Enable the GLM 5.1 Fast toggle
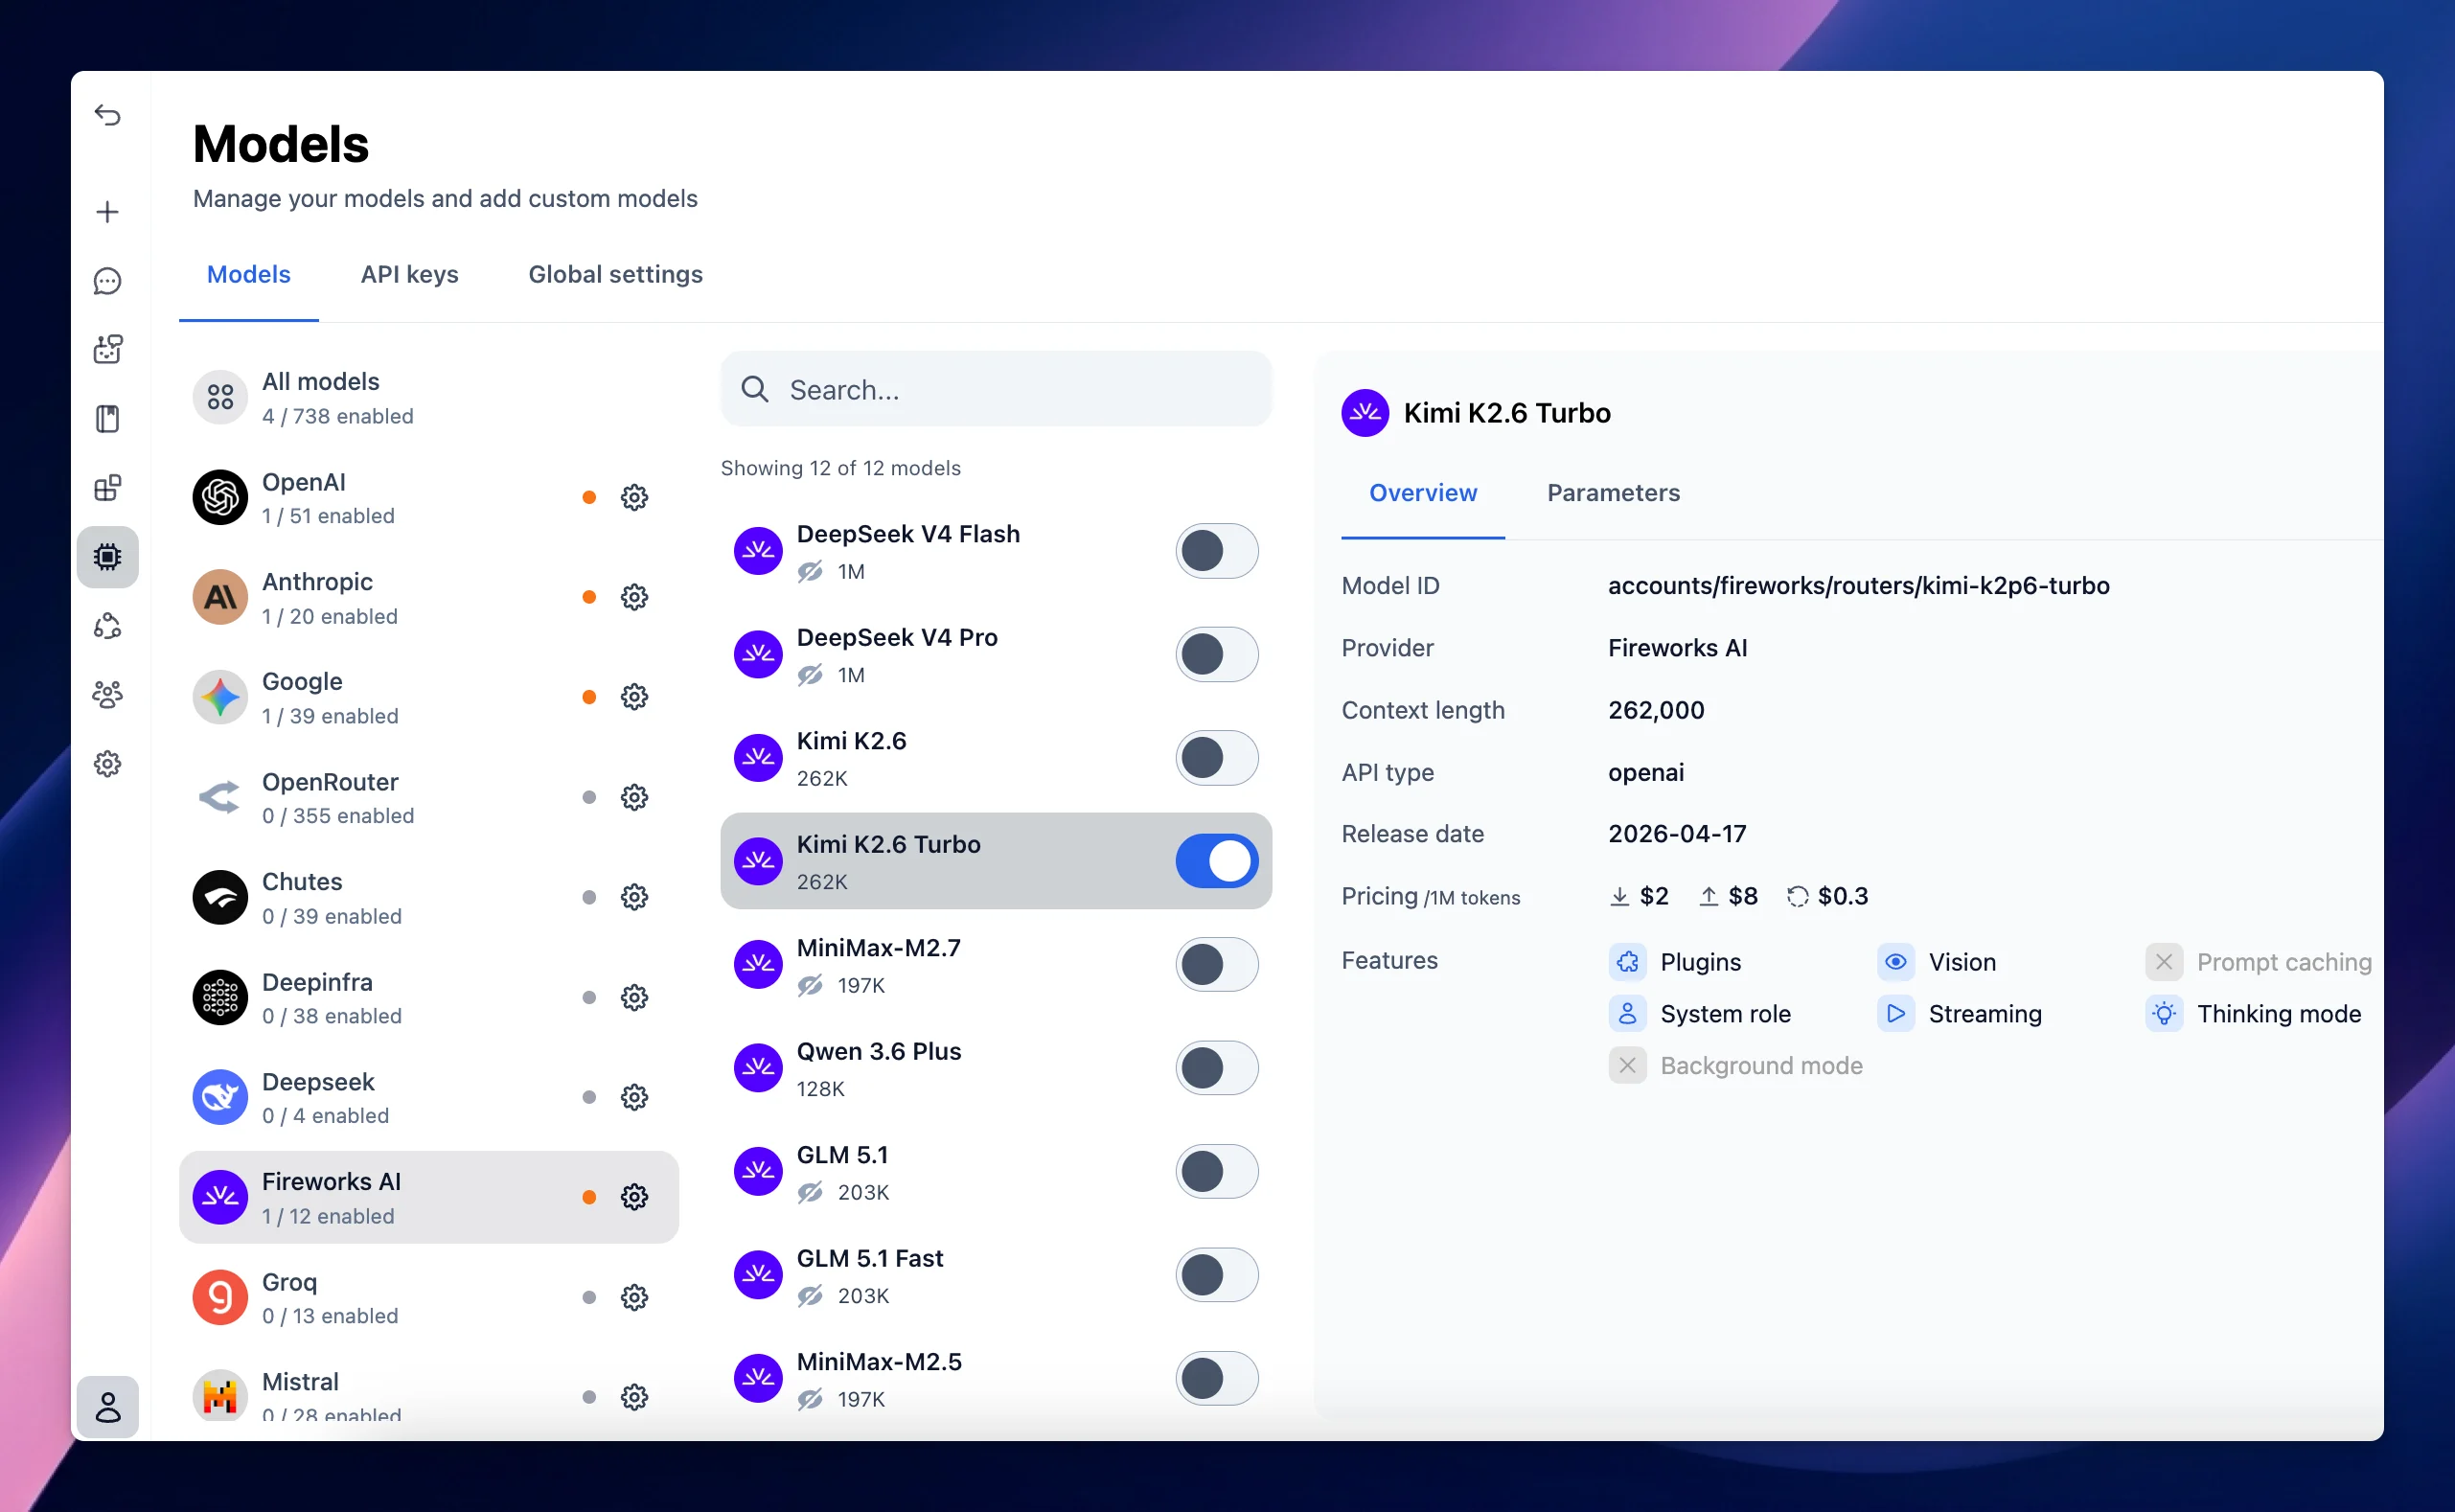This screenshot has width=2455, height=1512. click(x=1216, y=1275)
